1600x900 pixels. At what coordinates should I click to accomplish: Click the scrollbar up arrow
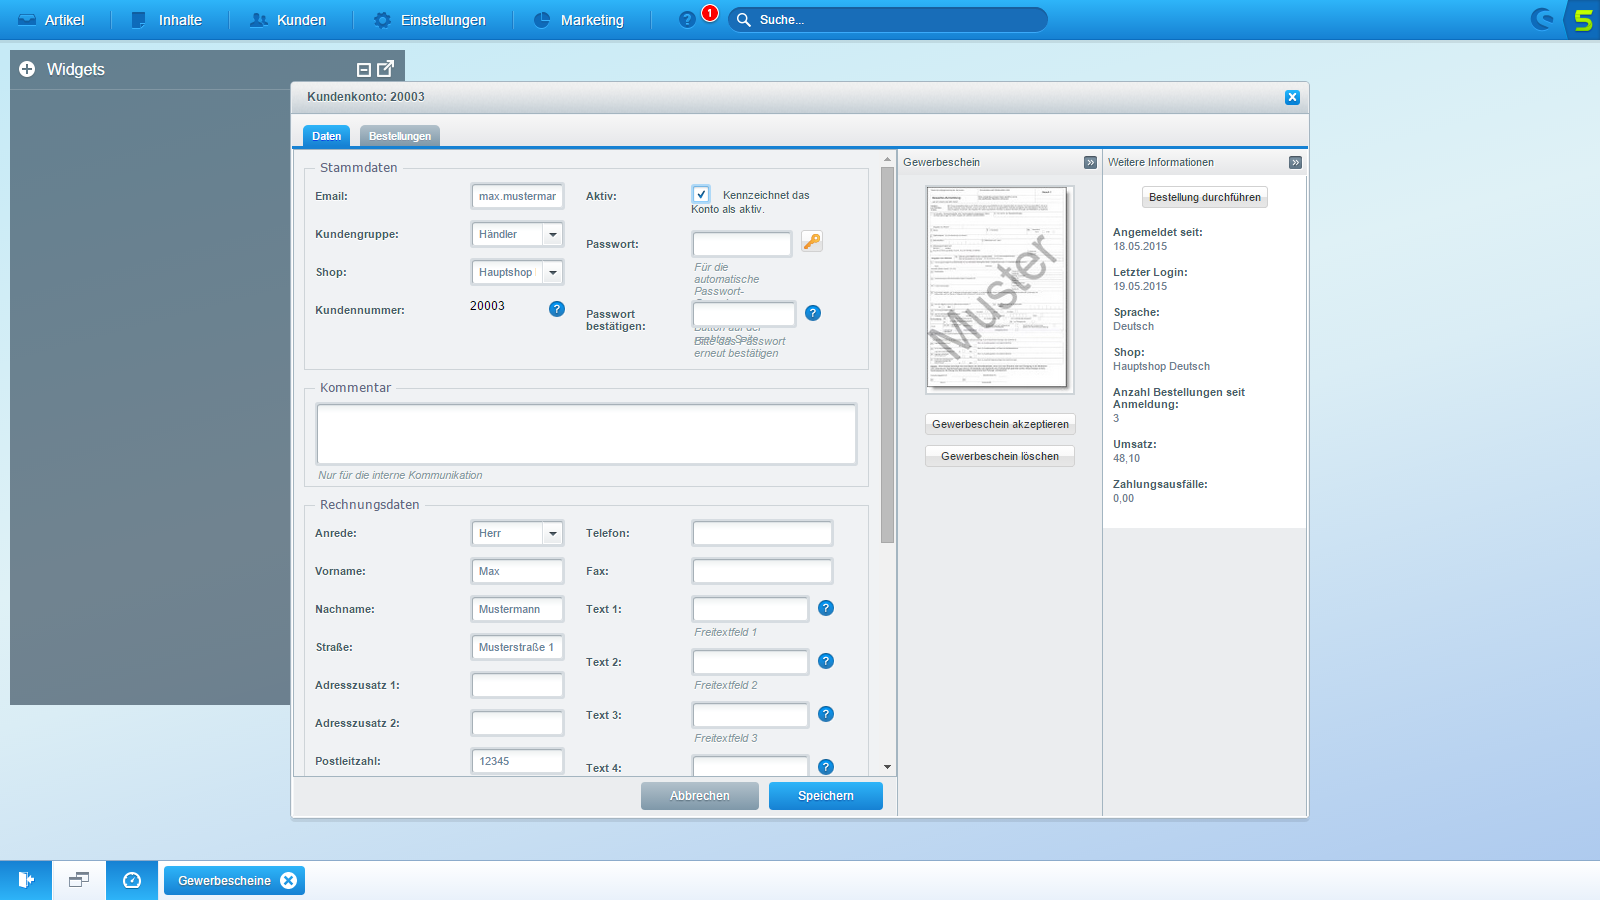[x=887, y=160]
